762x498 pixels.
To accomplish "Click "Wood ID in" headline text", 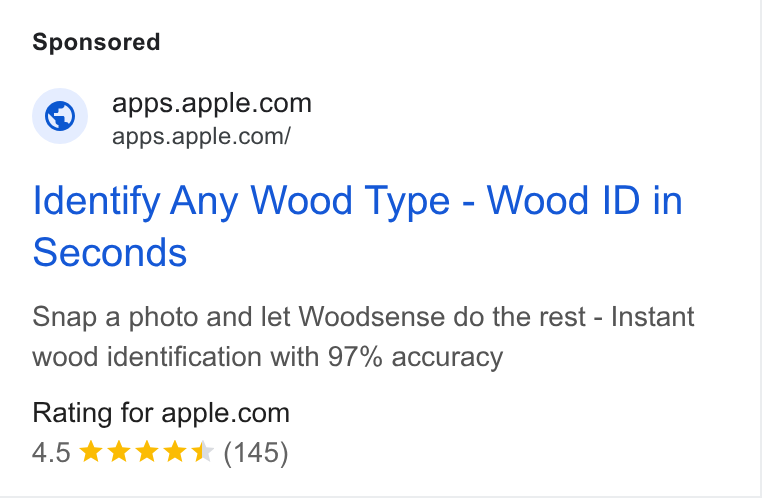I will 585,200.
